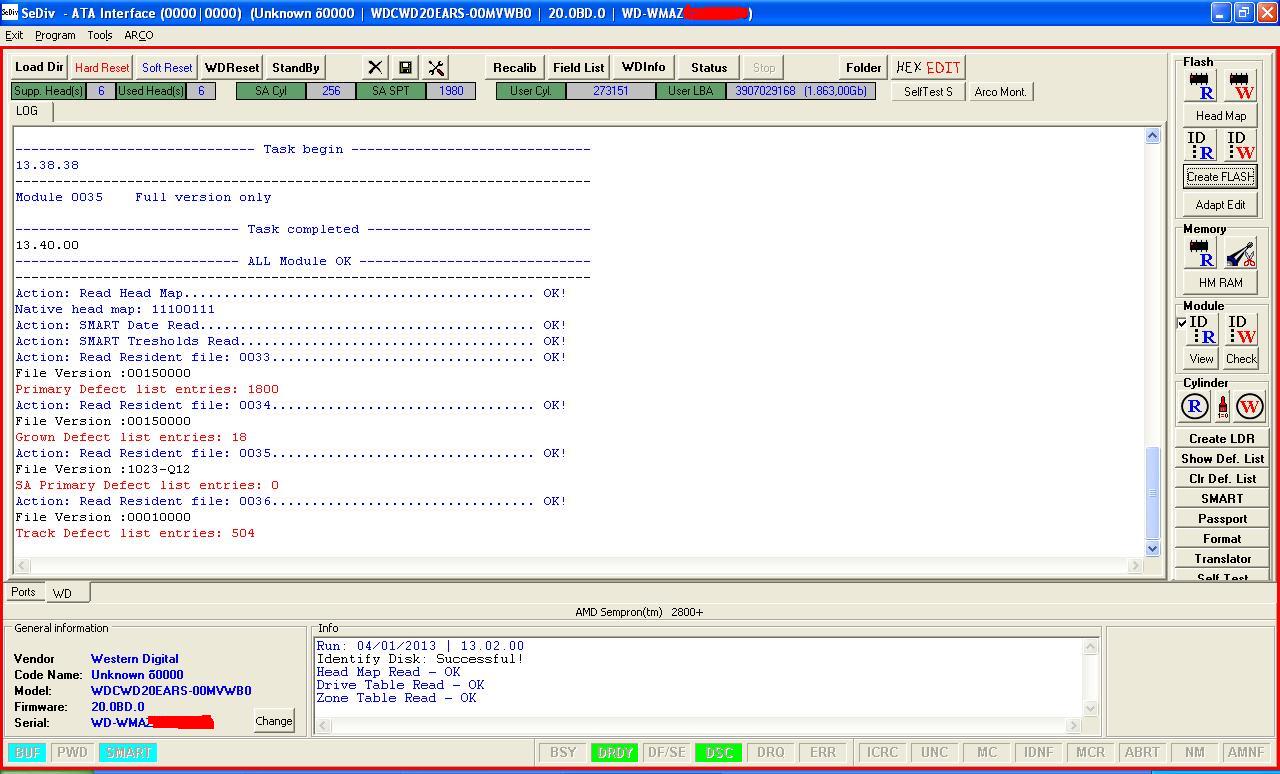Viewport: 1280px width, 774px height.
Task: Click the Folder button
Action: [x=863, y=67]
